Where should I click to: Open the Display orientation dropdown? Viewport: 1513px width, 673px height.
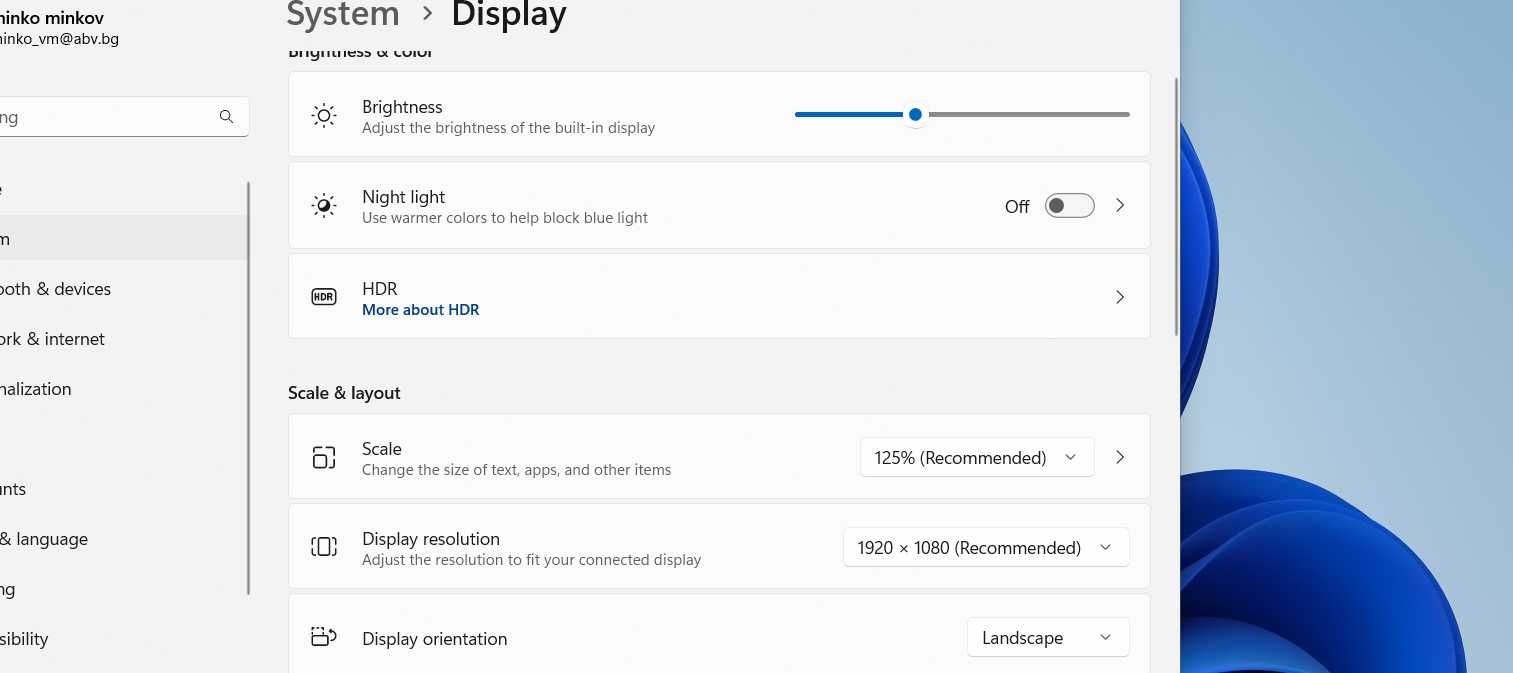tap(1048, 637)
